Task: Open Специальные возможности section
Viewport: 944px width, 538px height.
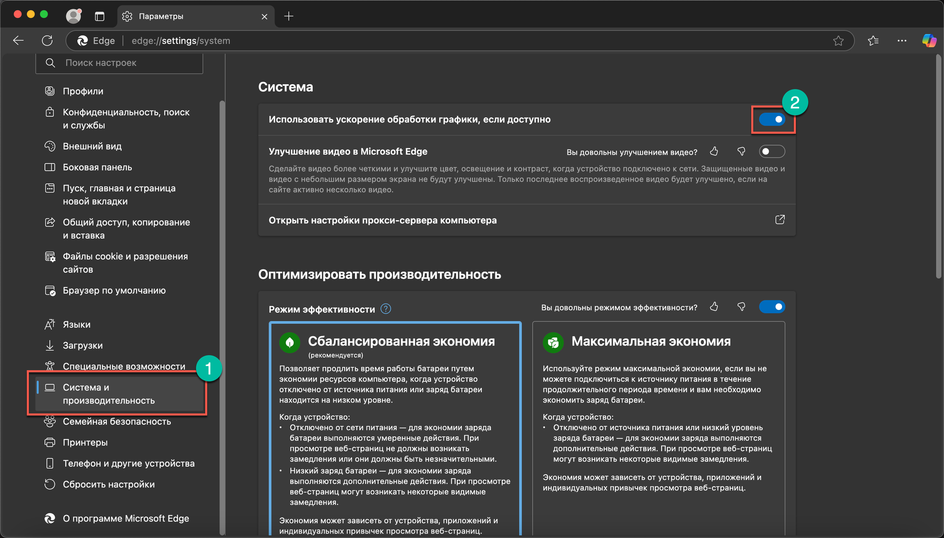Action: point(123,366)
